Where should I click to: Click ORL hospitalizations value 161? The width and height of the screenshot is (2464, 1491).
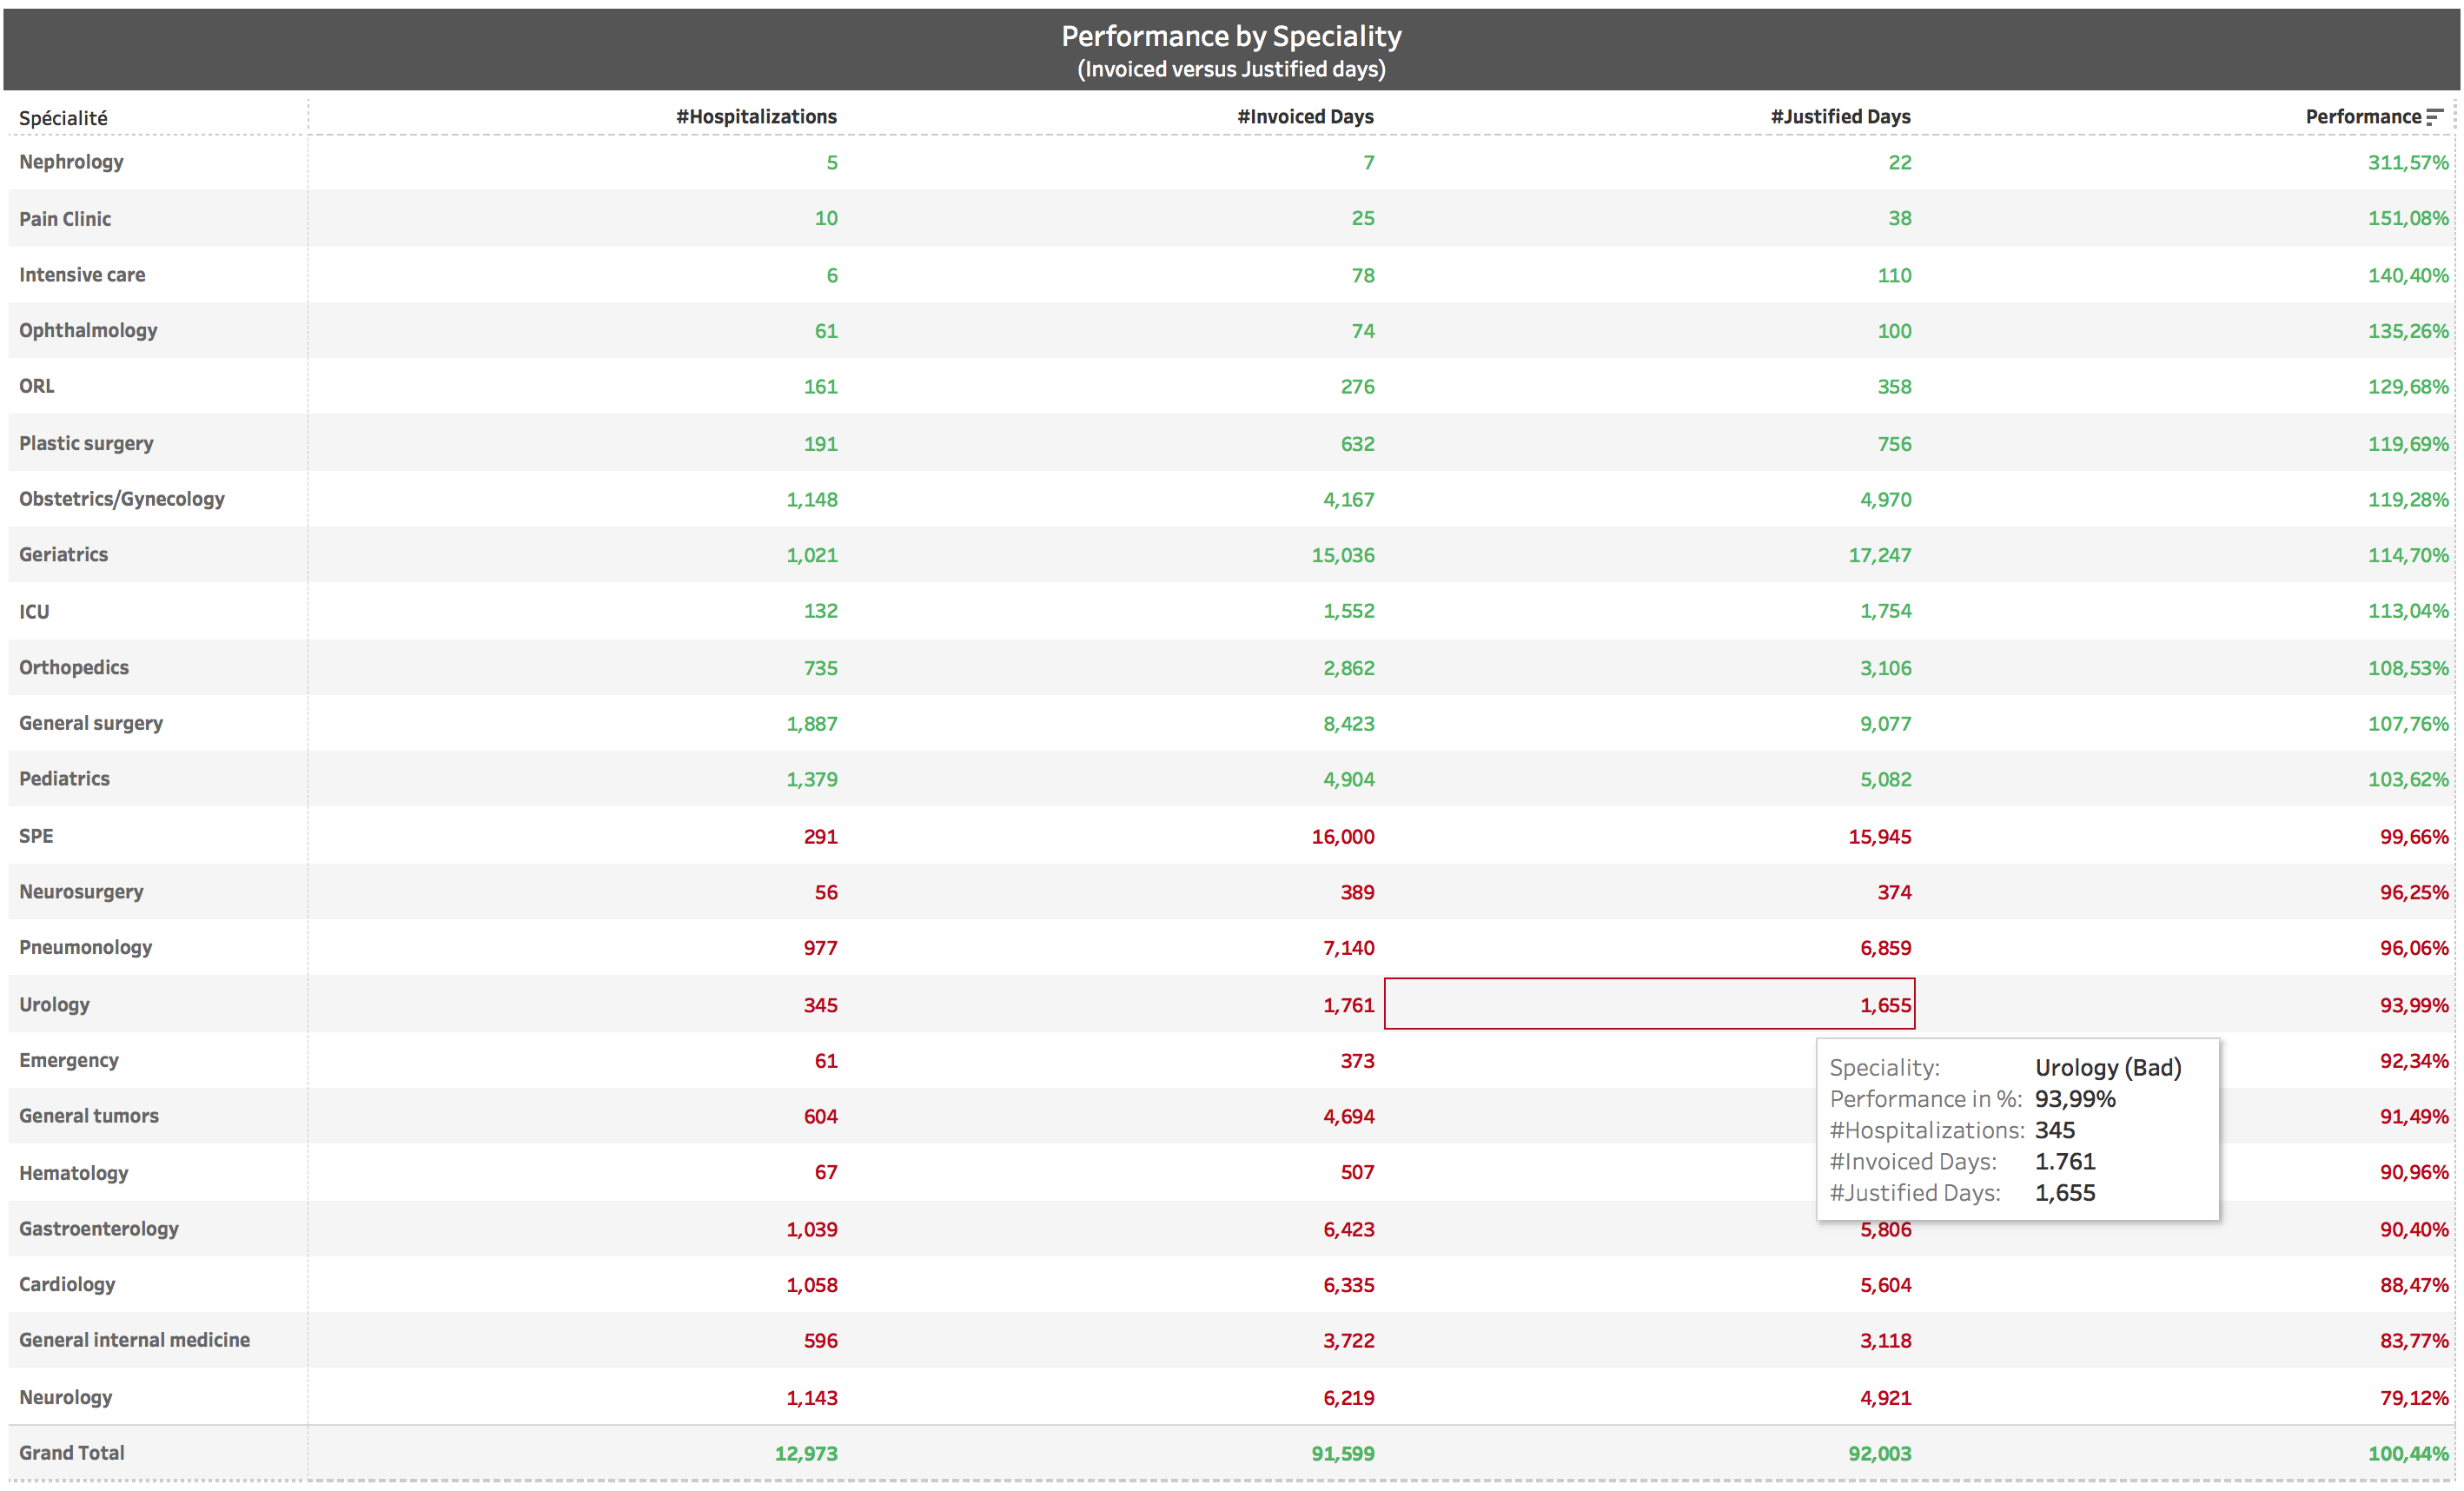tap(821, 387)
